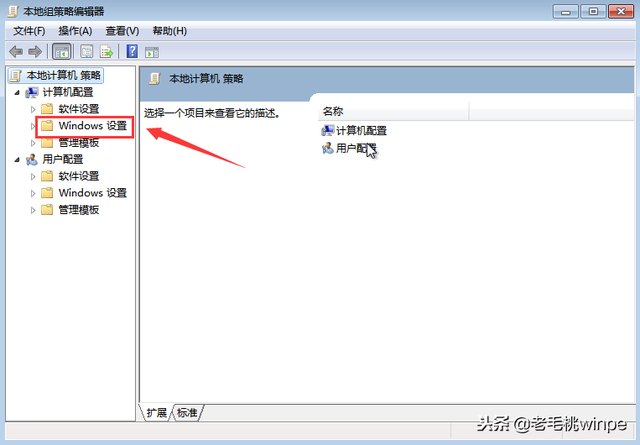Select 计算机配置 icon in the right pane list

pos(328,131)
